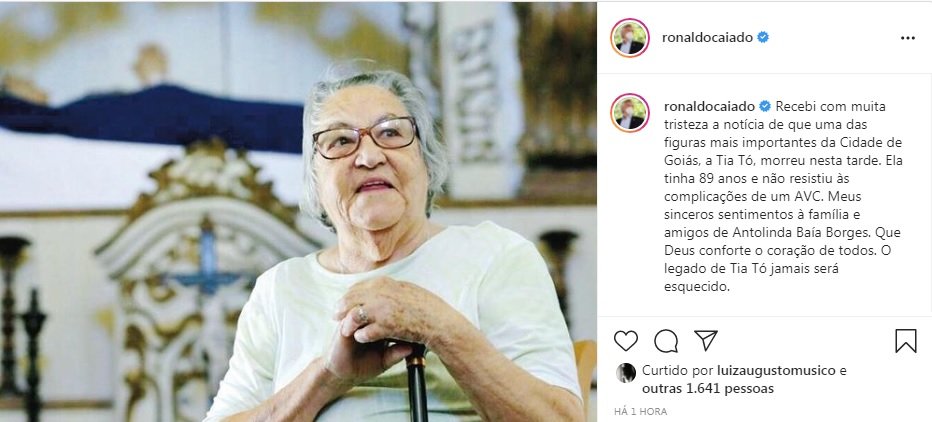Screen dimensions: 932x422
Task: Click ronaldocaiado username in the caption
Action: (x=710, y=106)
